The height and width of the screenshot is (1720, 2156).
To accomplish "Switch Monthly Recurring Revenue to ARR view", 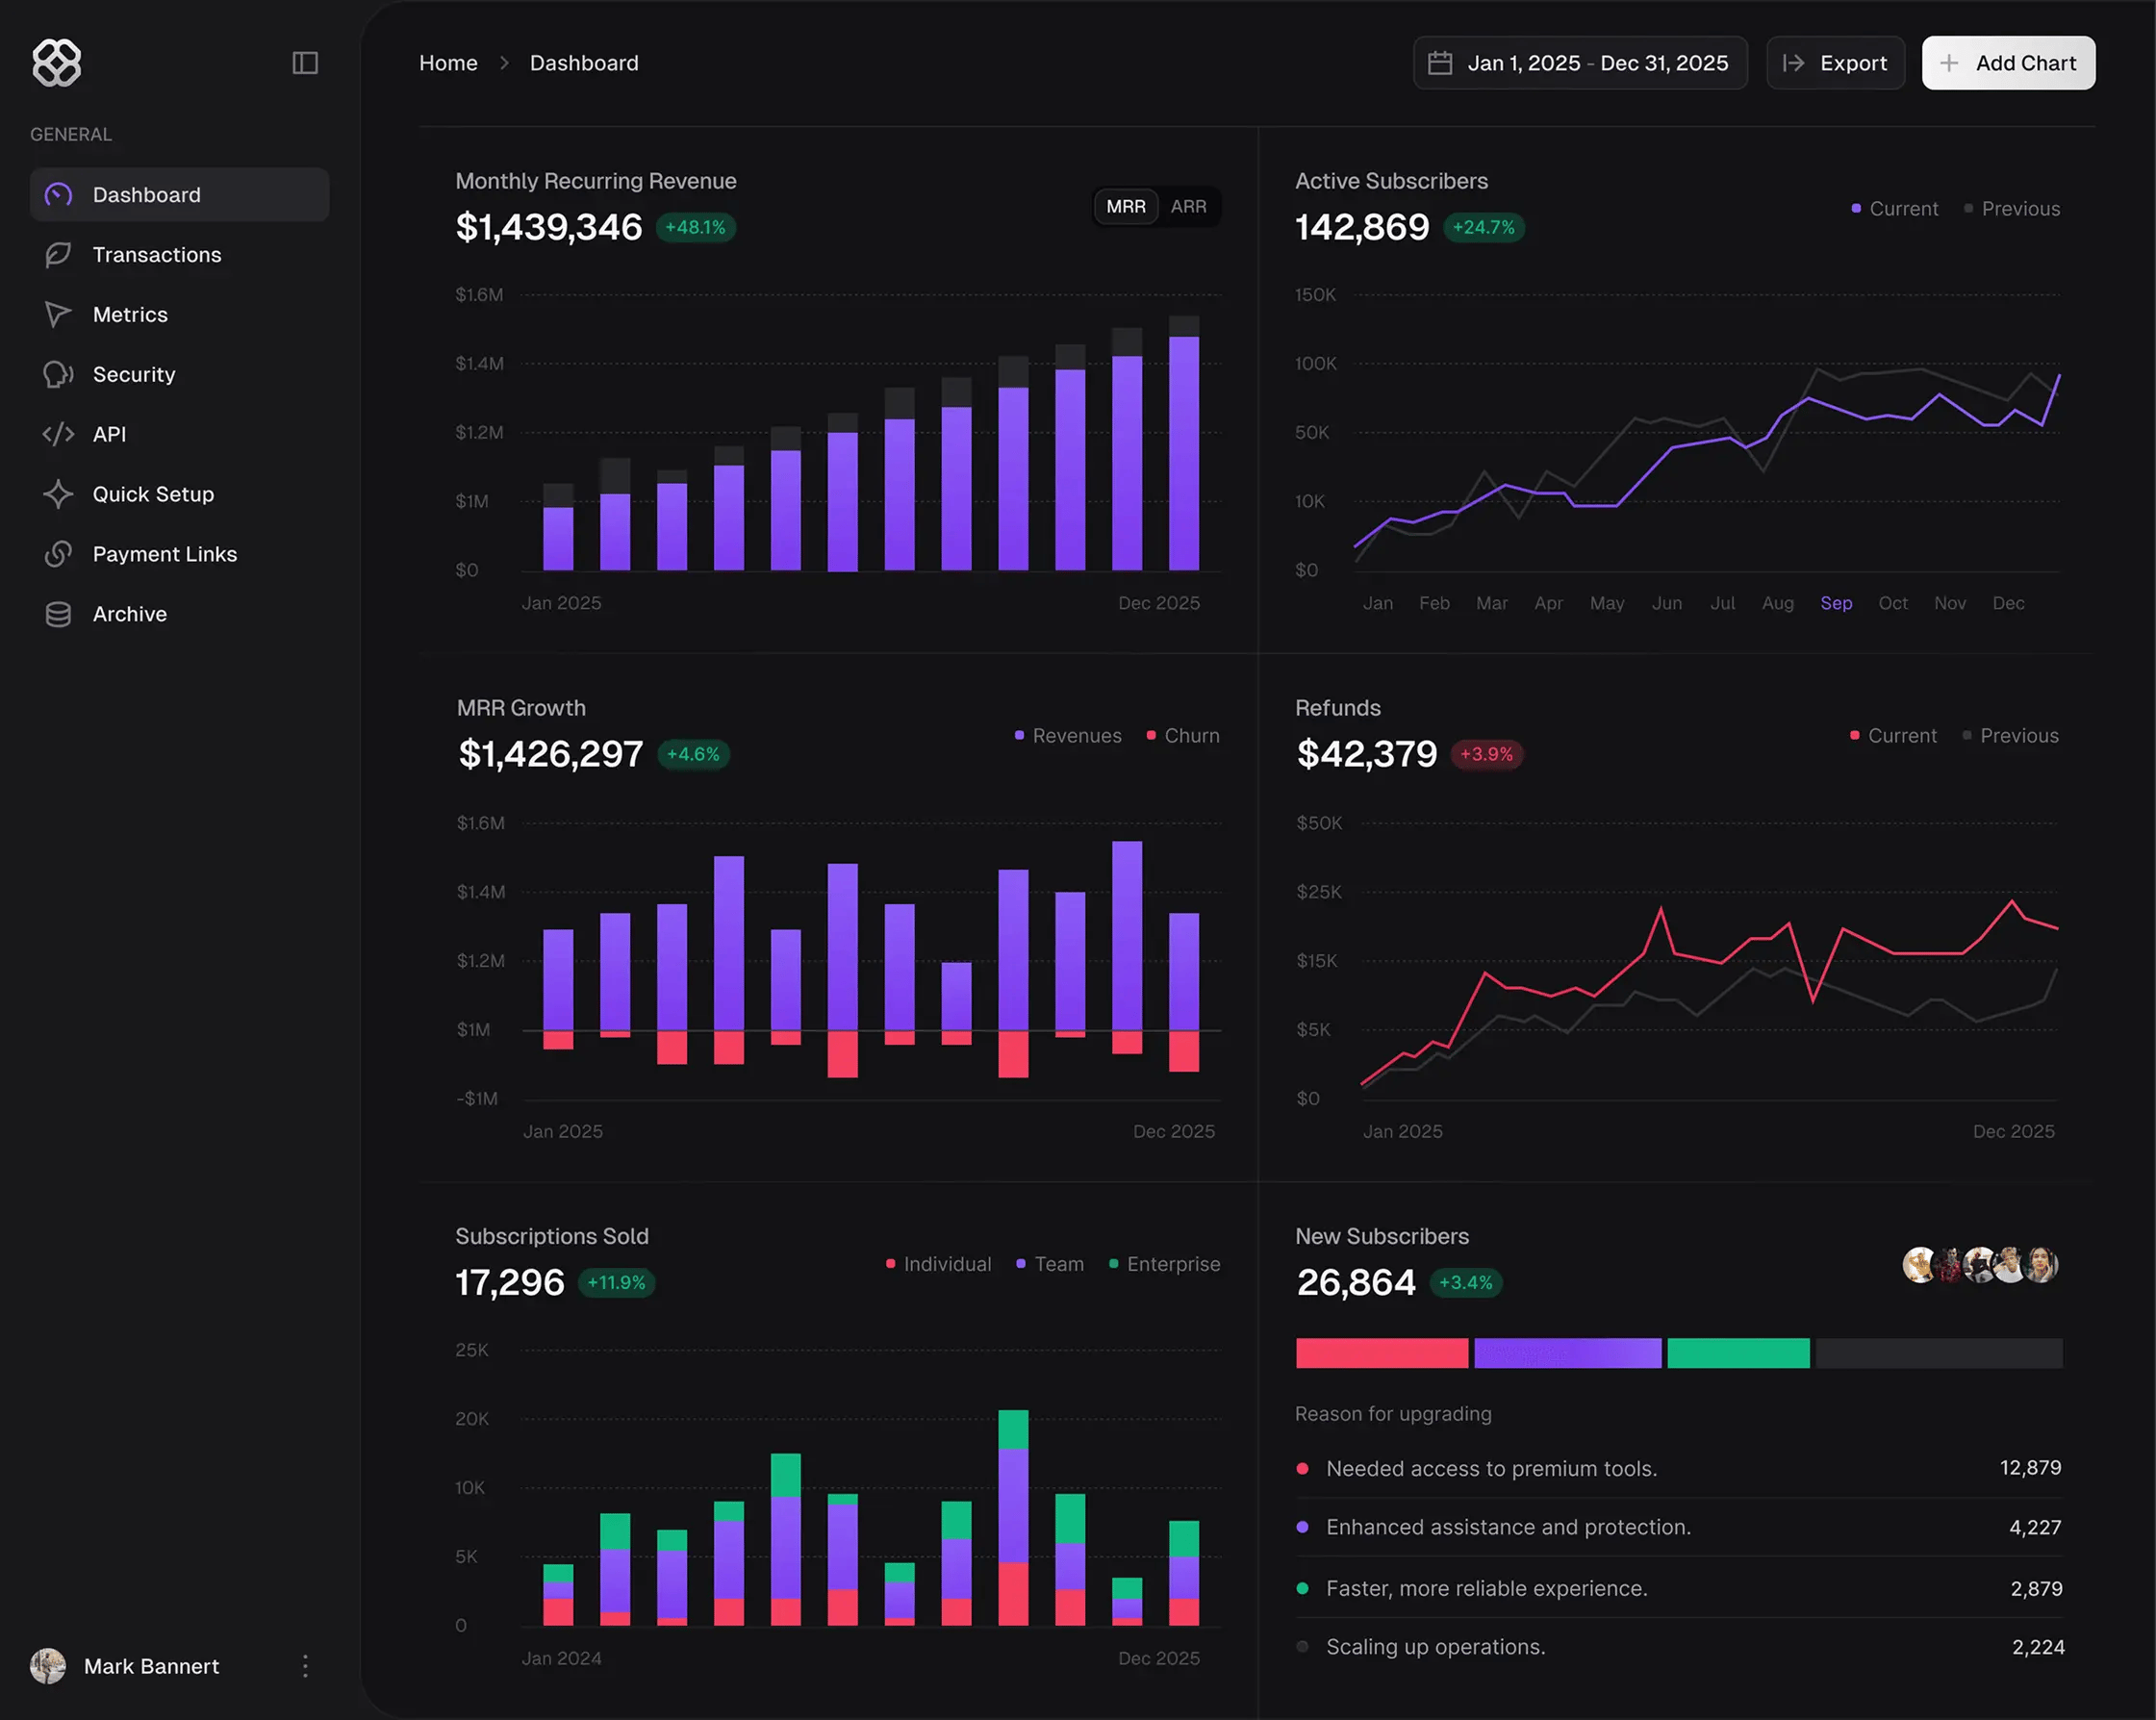I will coord(1189,206).
